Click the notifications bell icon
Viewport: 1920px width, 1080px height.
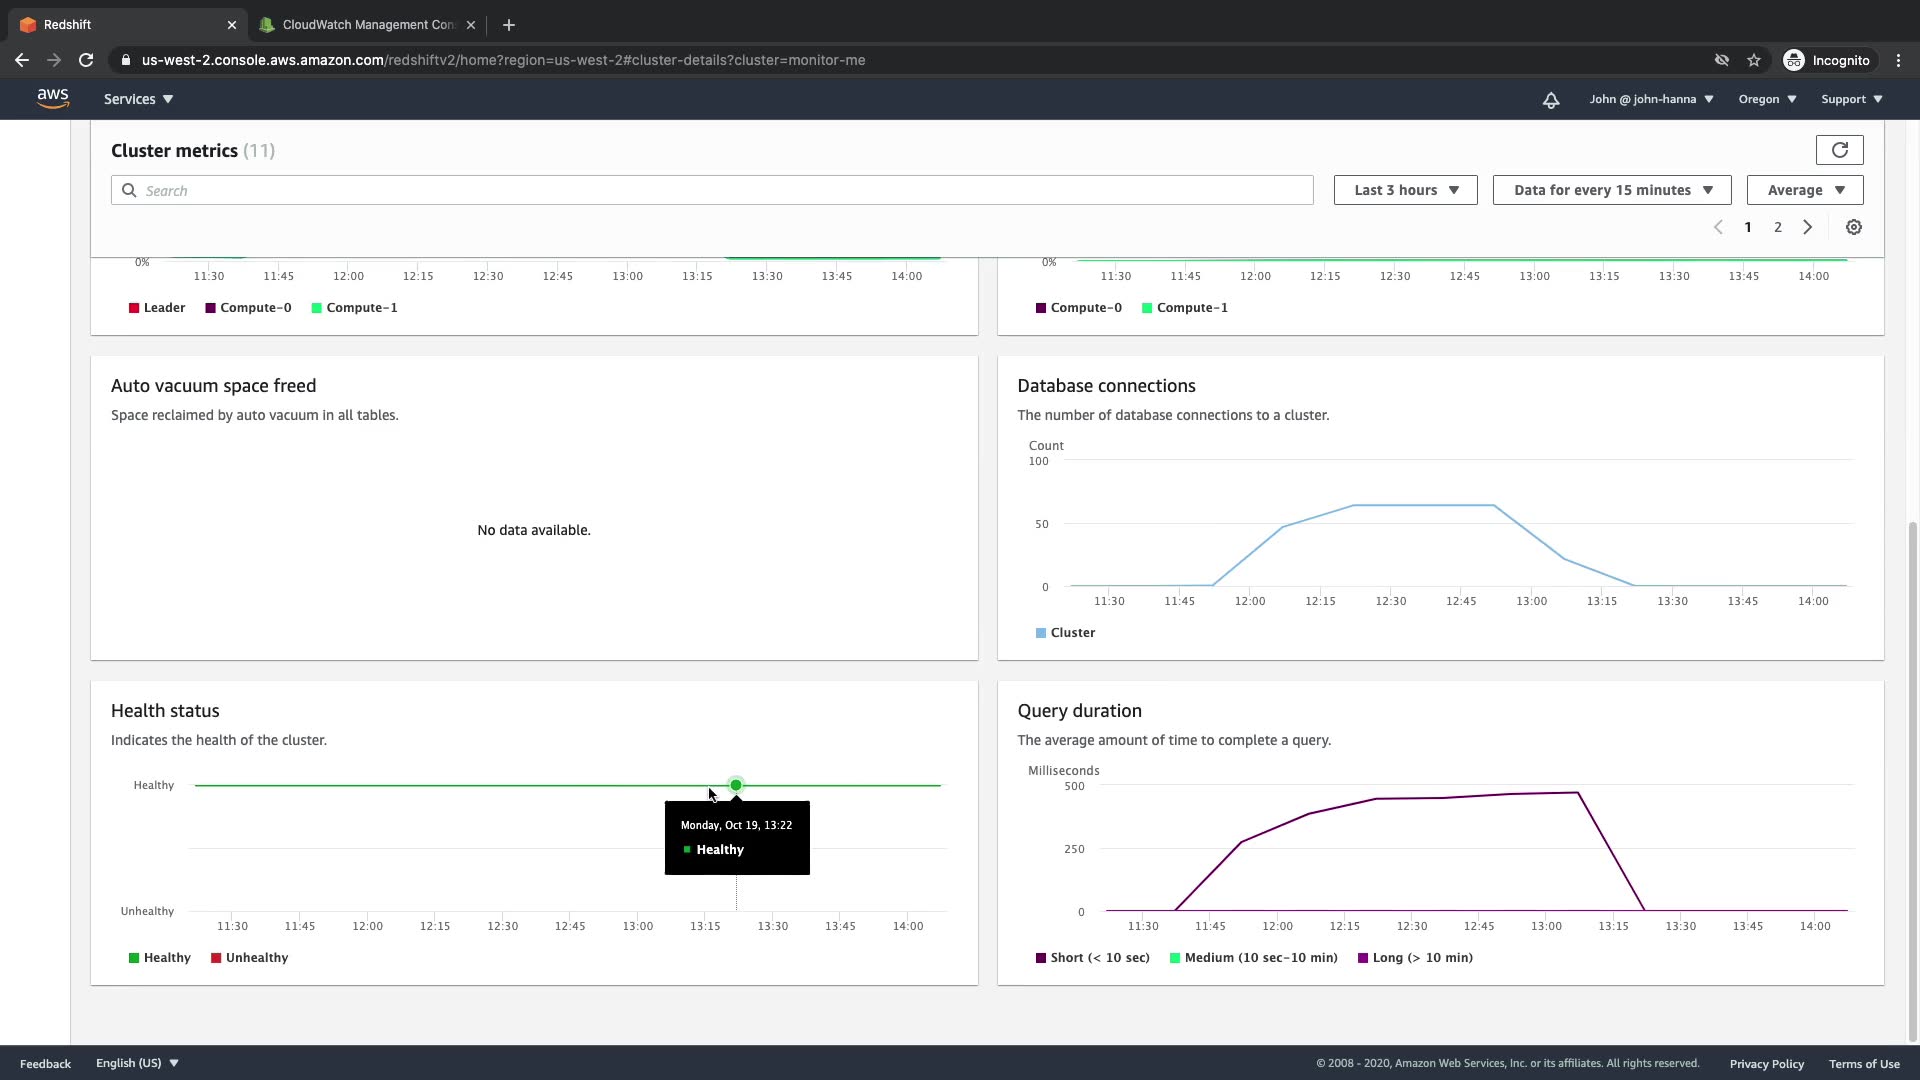click(x=1550, y=100)
